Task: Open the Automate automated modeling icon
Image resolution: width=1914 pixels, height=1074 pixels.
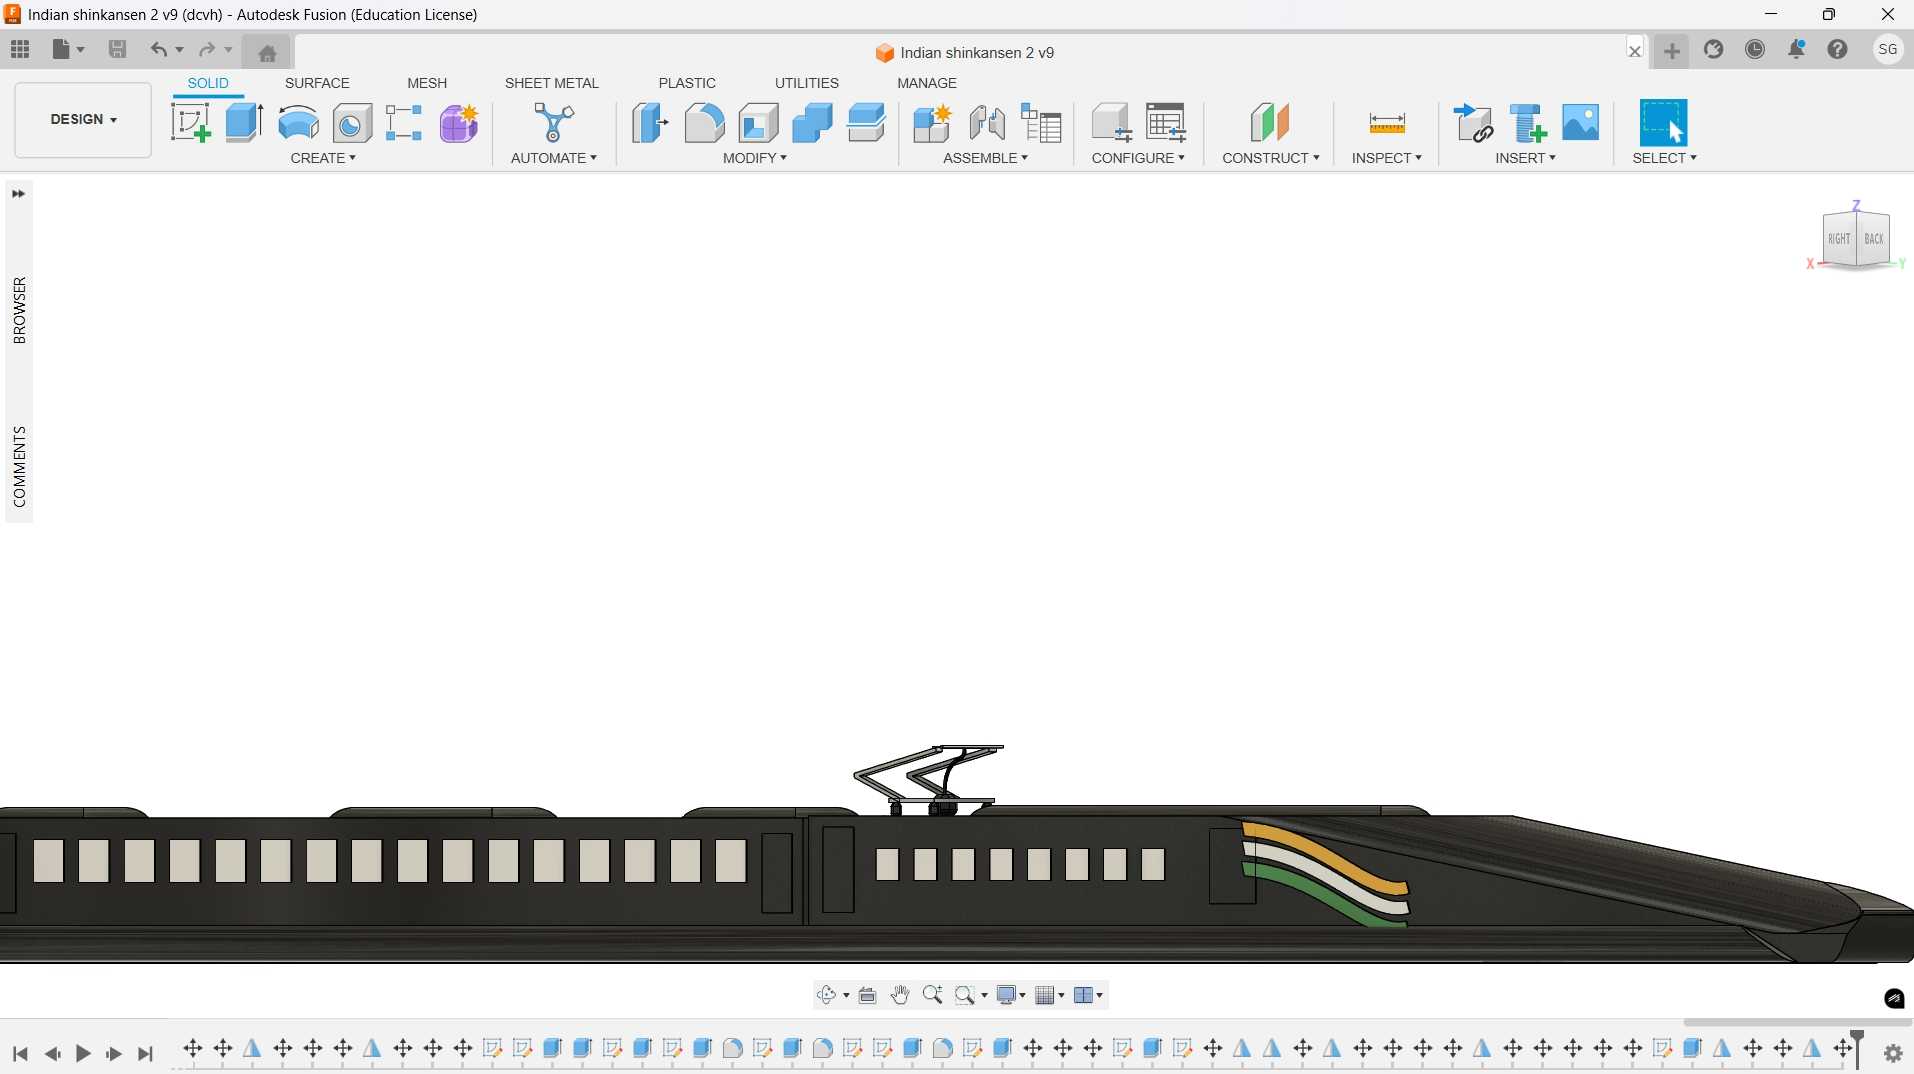Action: [553, 123]
